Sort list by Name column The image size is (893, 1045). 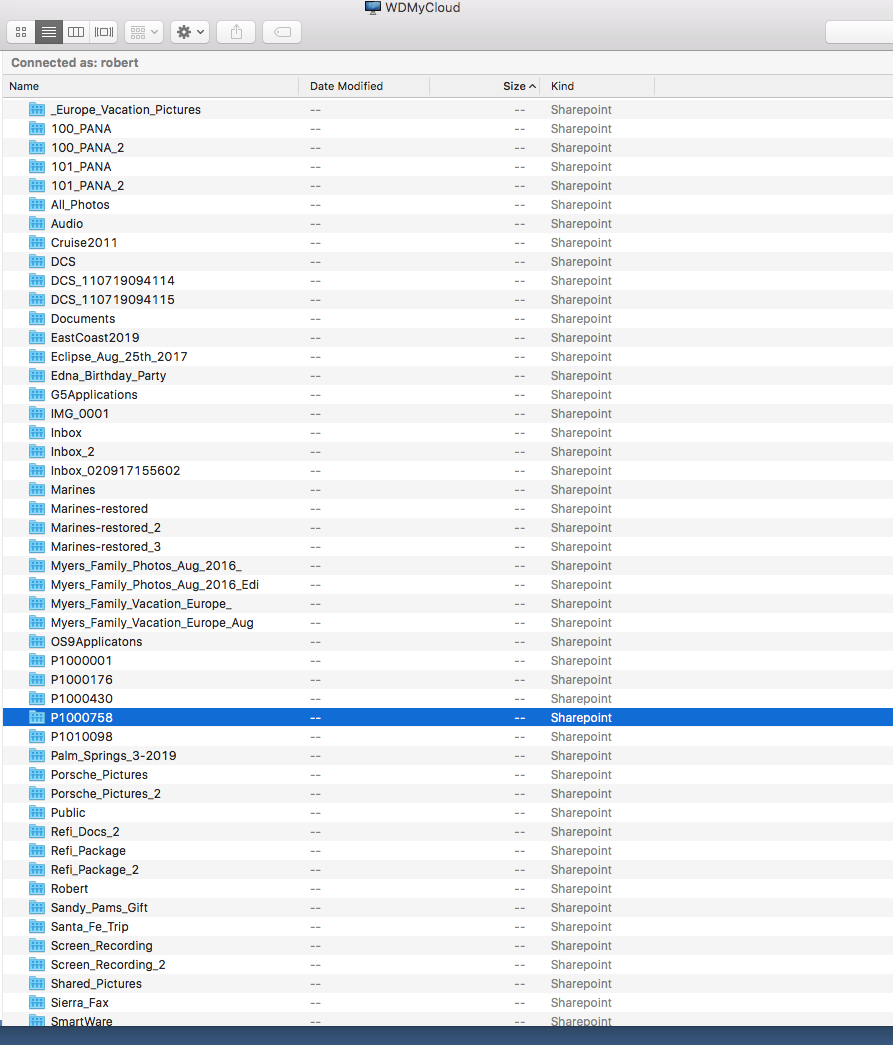[151, 86]
